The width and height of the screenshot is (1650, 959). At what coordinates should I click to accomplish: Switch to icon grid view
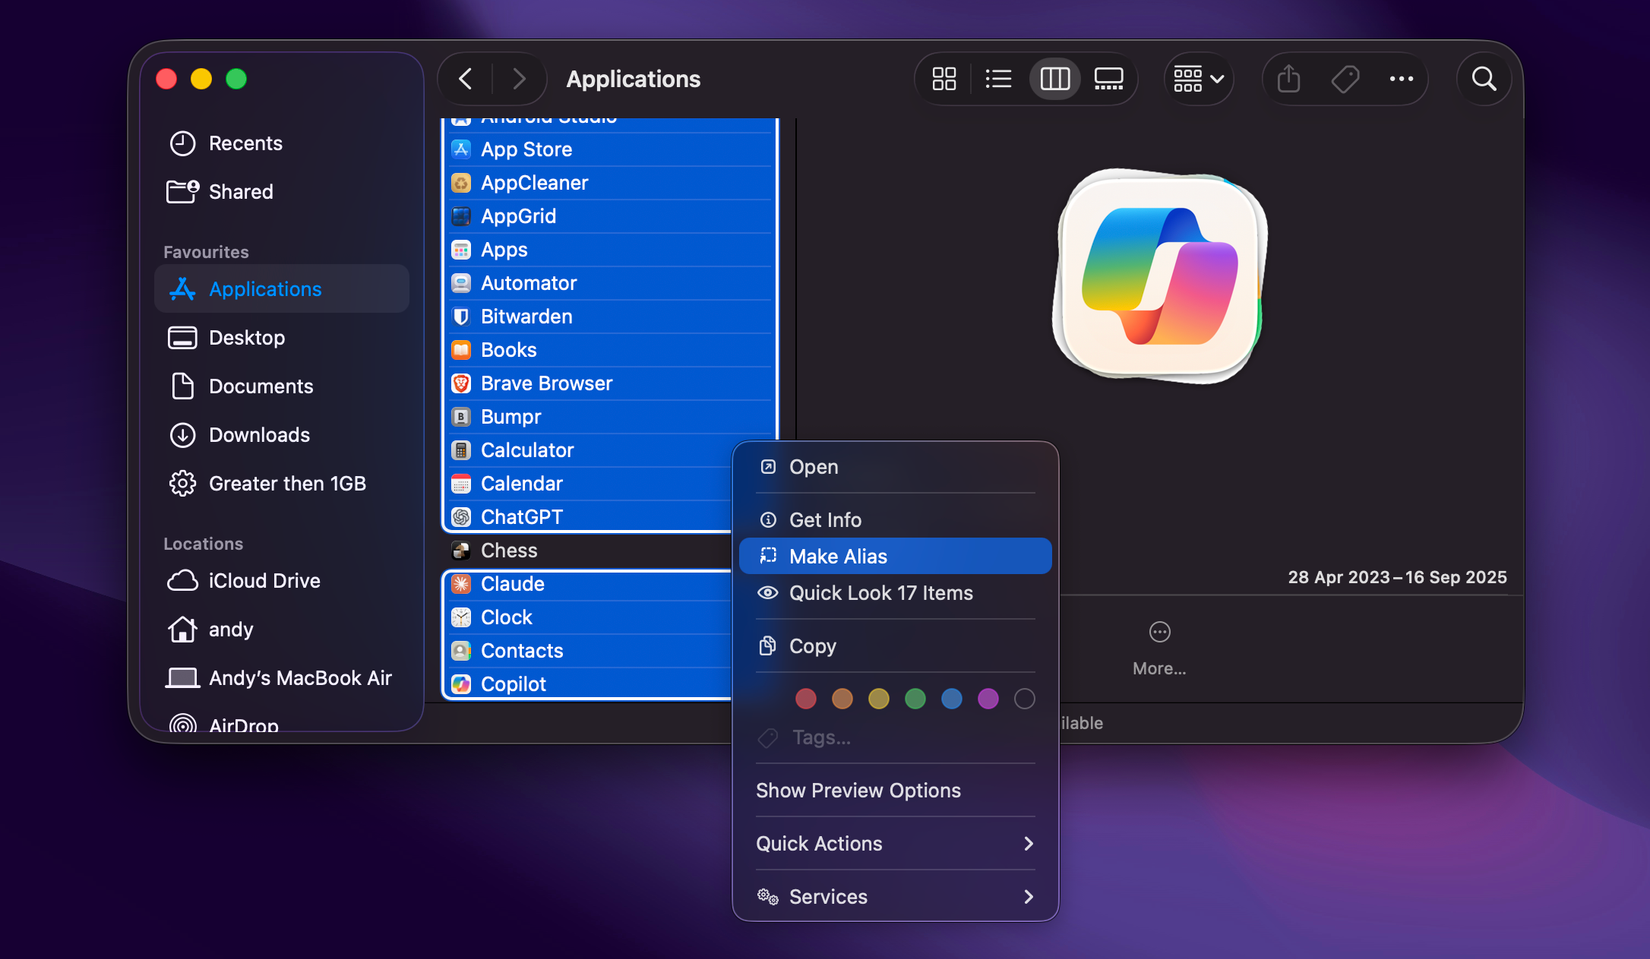944,79
